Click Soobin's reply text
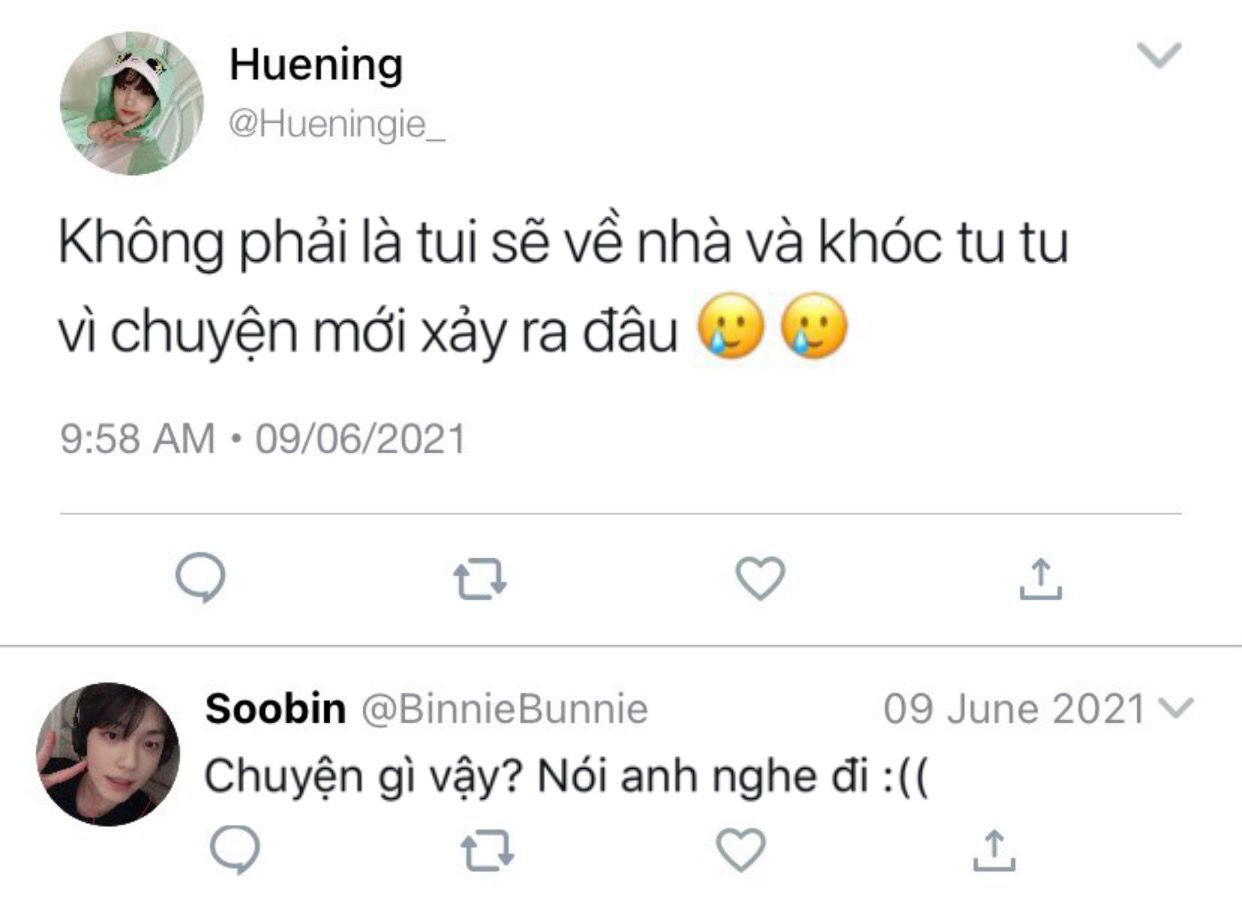This screenshot has width=1242, height=900. click(567, 777)
